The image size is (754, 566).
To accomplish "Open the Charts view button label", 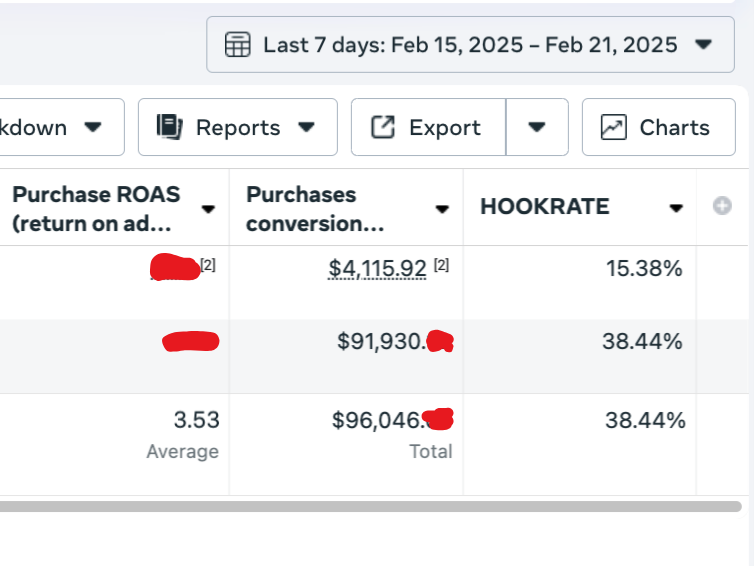I will pos(674,127).
